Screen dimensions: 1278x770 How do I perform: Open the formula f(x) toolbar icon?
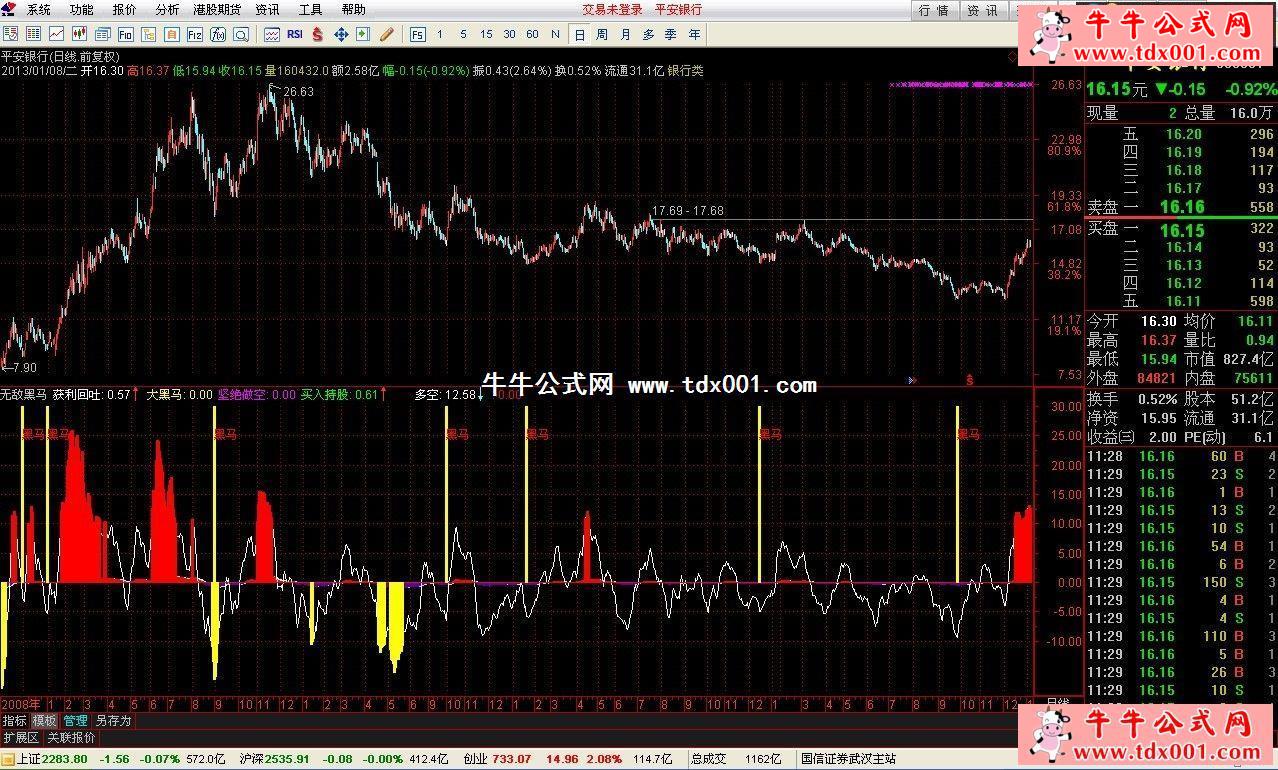point(218,34)
